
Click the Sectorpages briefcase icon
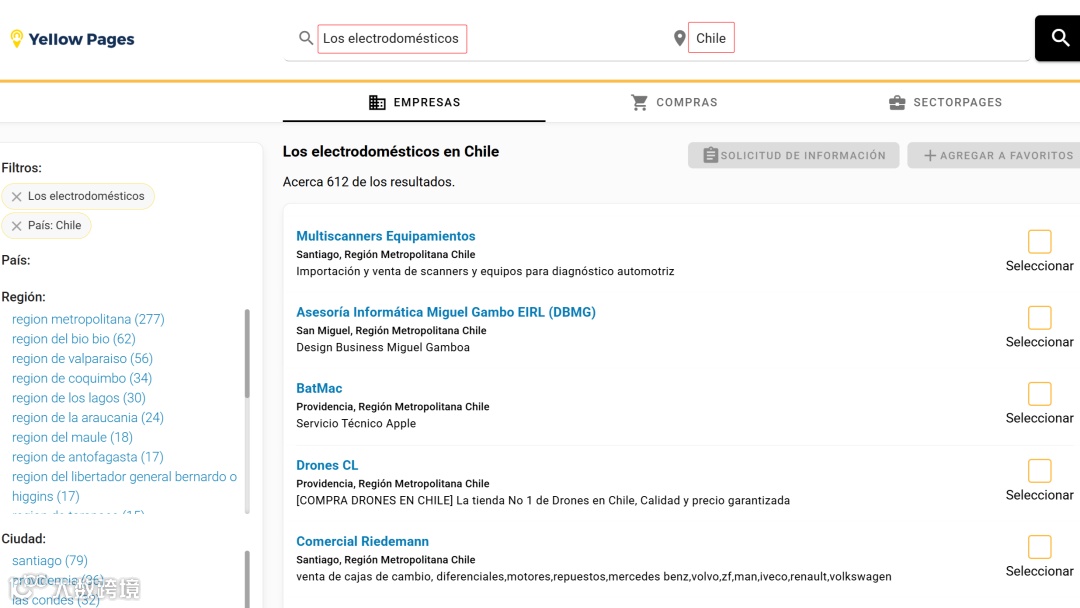[x=897, y=103]
